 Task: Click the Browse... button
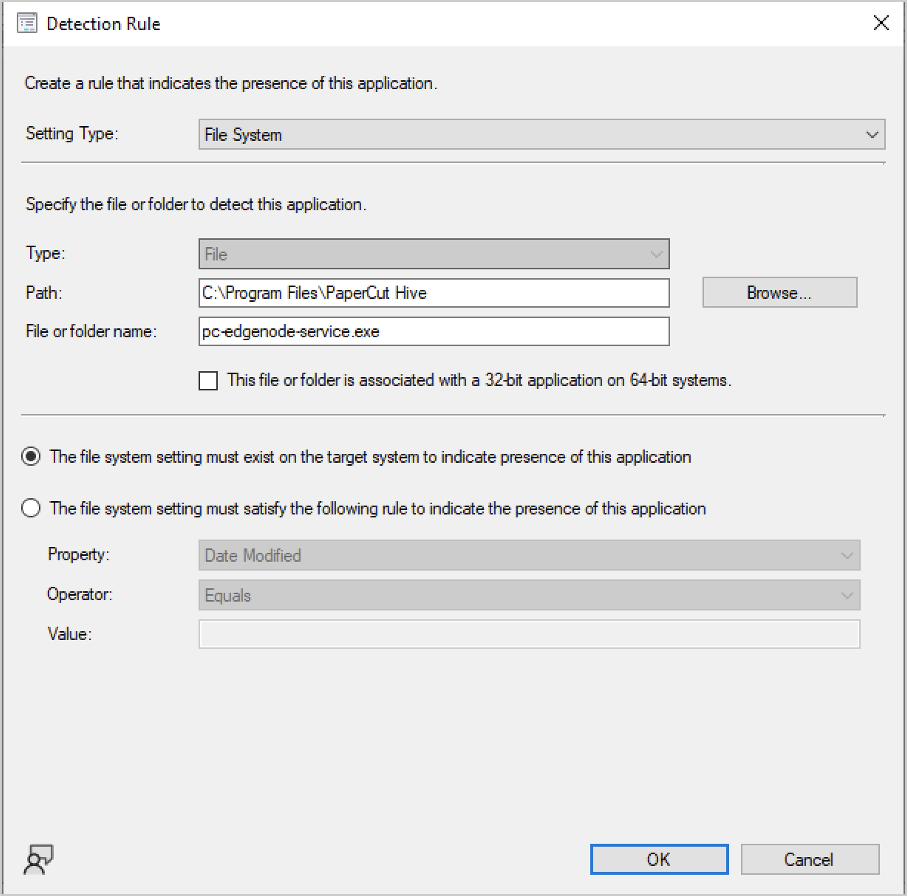coord(779,292)
